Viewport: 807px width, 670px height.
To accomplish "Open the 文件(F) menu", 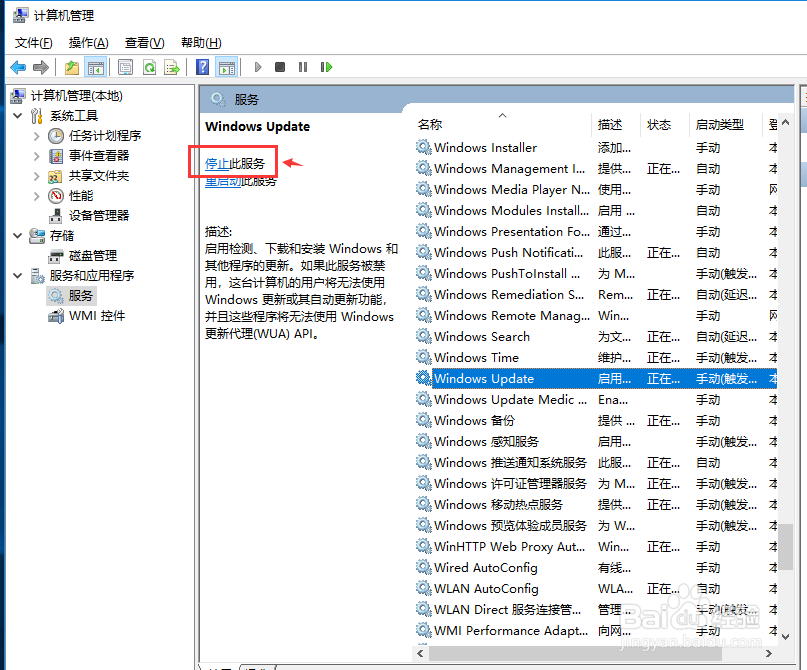I will (33, 43).
